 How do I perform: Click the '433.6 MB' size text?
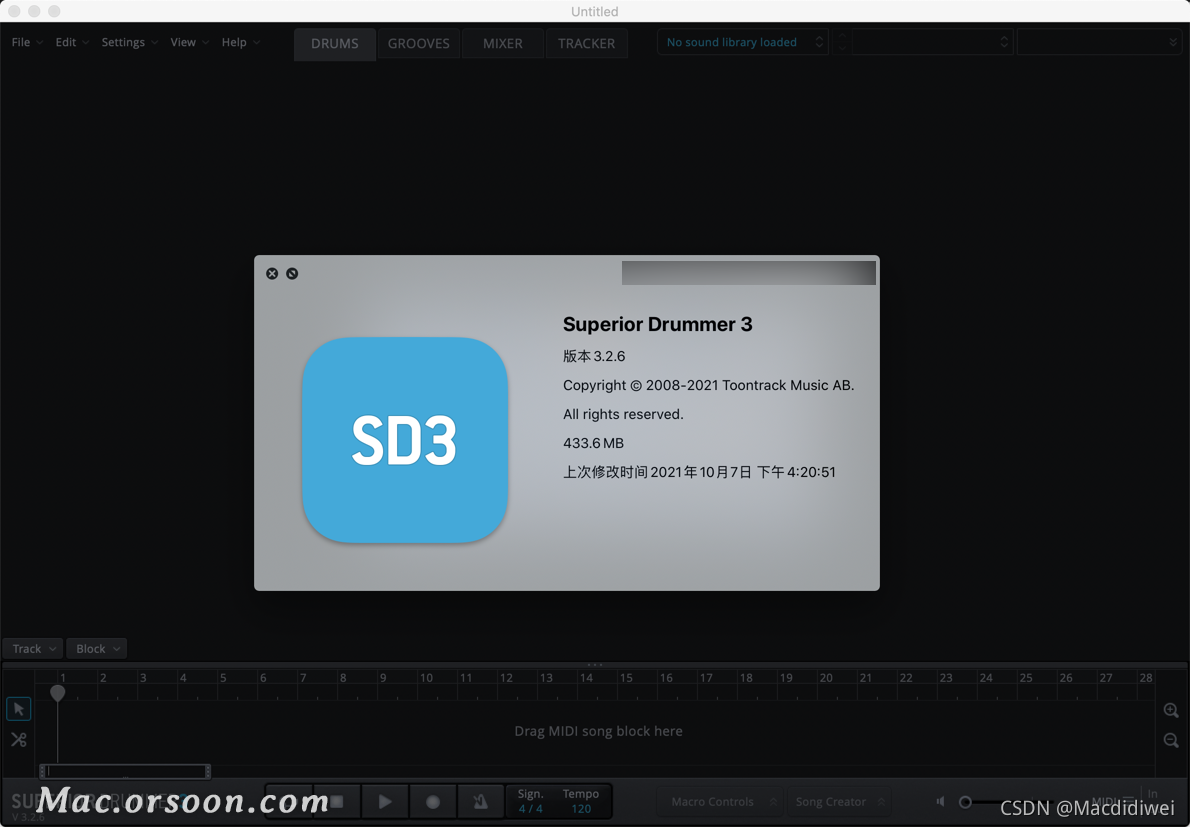pos(593,443)
